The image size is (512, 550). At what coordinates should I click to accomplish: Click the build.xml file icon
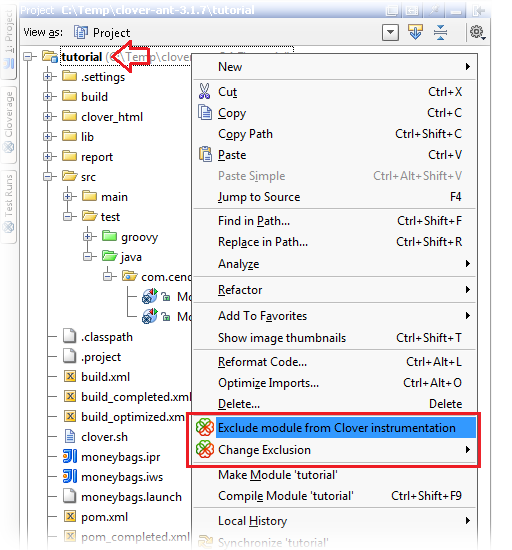coord(70,376)
